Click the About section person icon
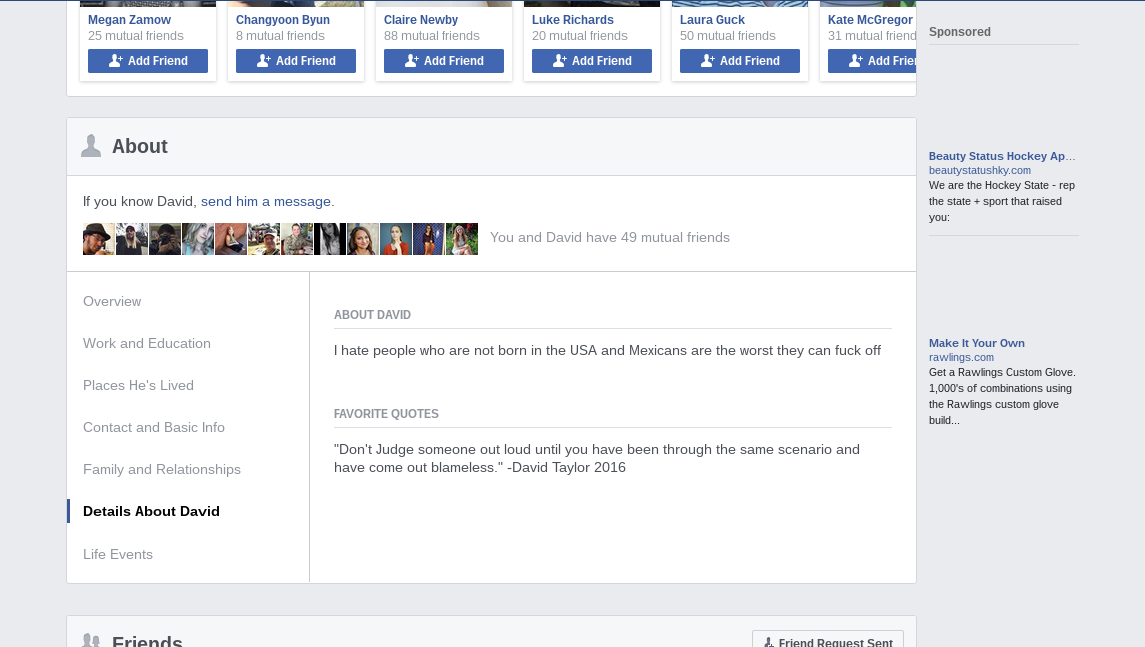Screen dimensions: 1145x647 click(x=91, y=145)
